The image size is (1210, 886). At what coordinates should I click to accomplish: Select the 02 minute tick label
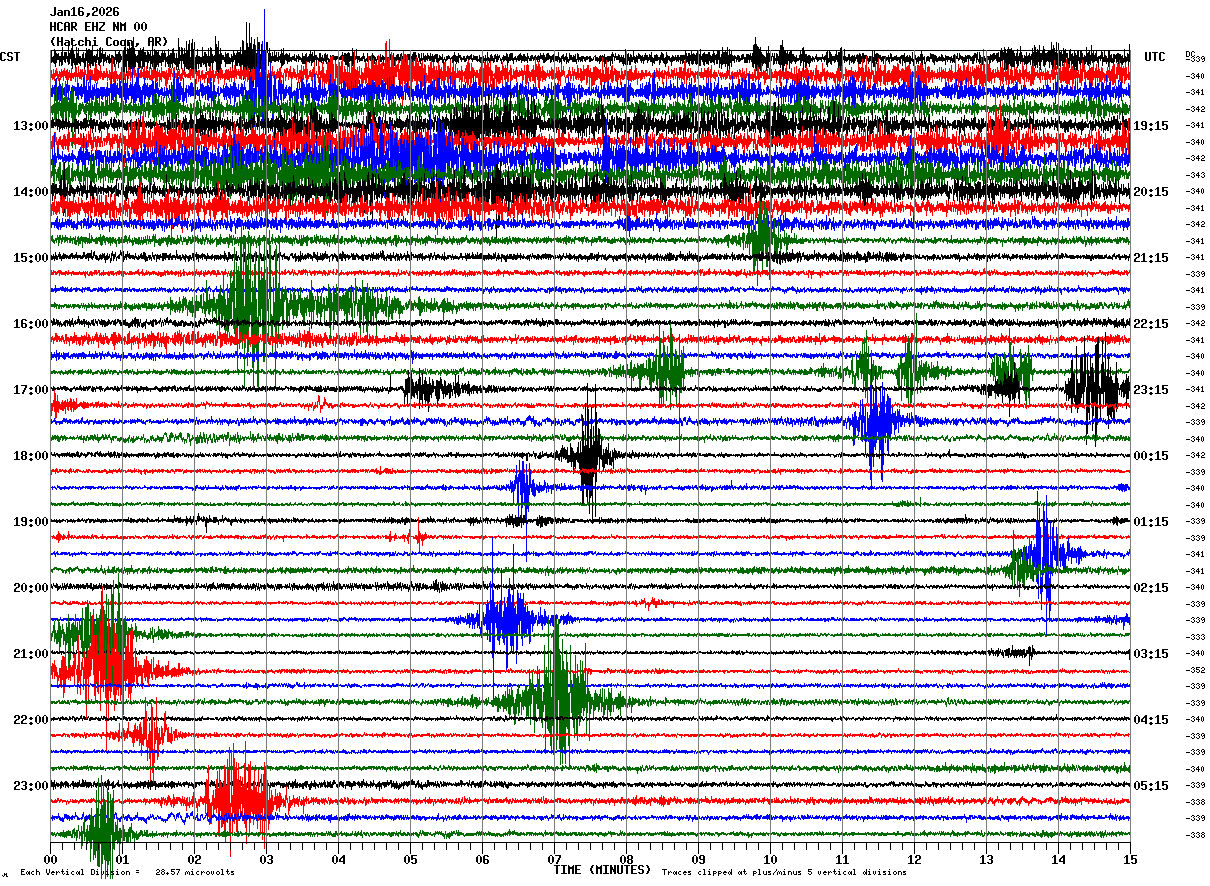coord(194,860)
